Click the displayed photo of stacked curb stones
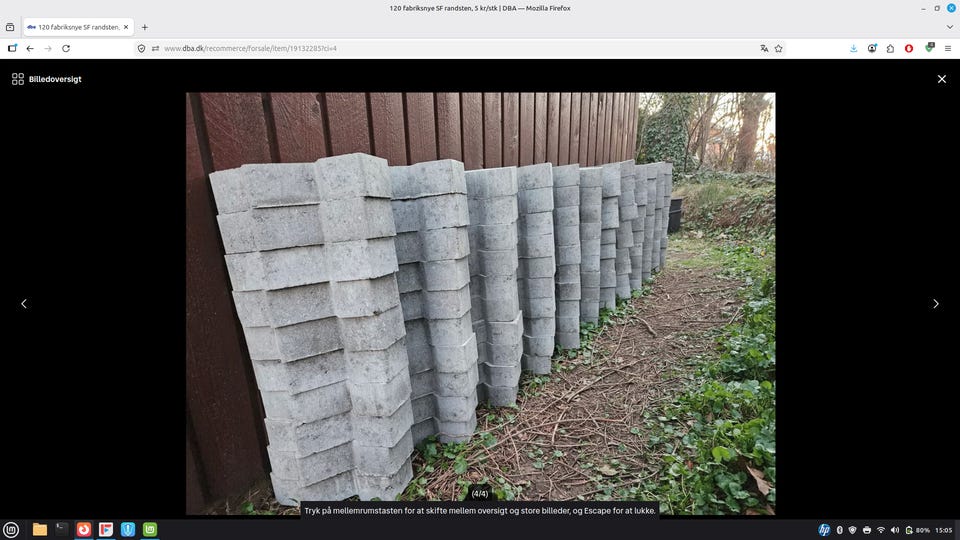 481,303
